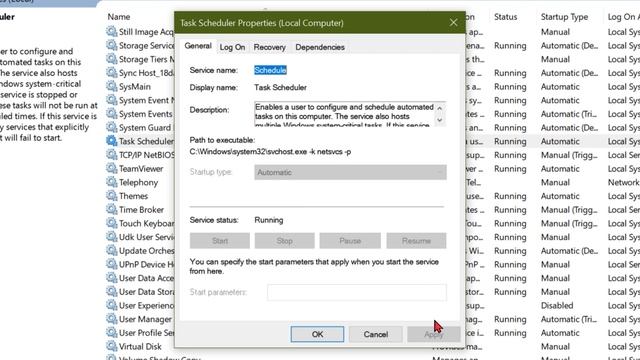
Task: Select the Telephony service row
Action: (138, 182)
